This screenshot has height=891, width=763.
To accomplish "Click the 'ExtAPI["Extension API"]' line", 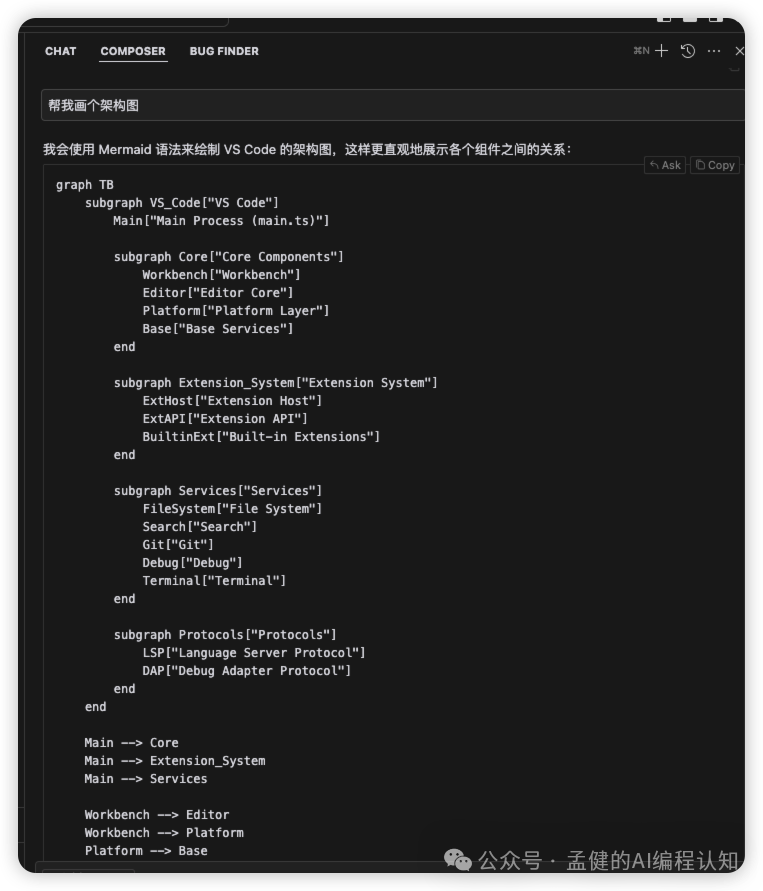I will pyautogui.click(x=225, y=419).
